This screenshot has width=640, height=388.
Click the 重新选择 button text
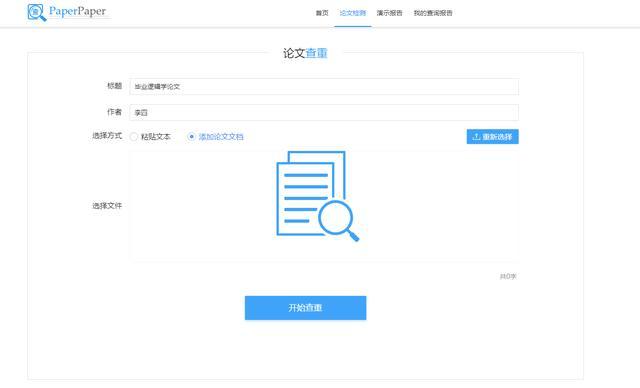pos(497,137)
